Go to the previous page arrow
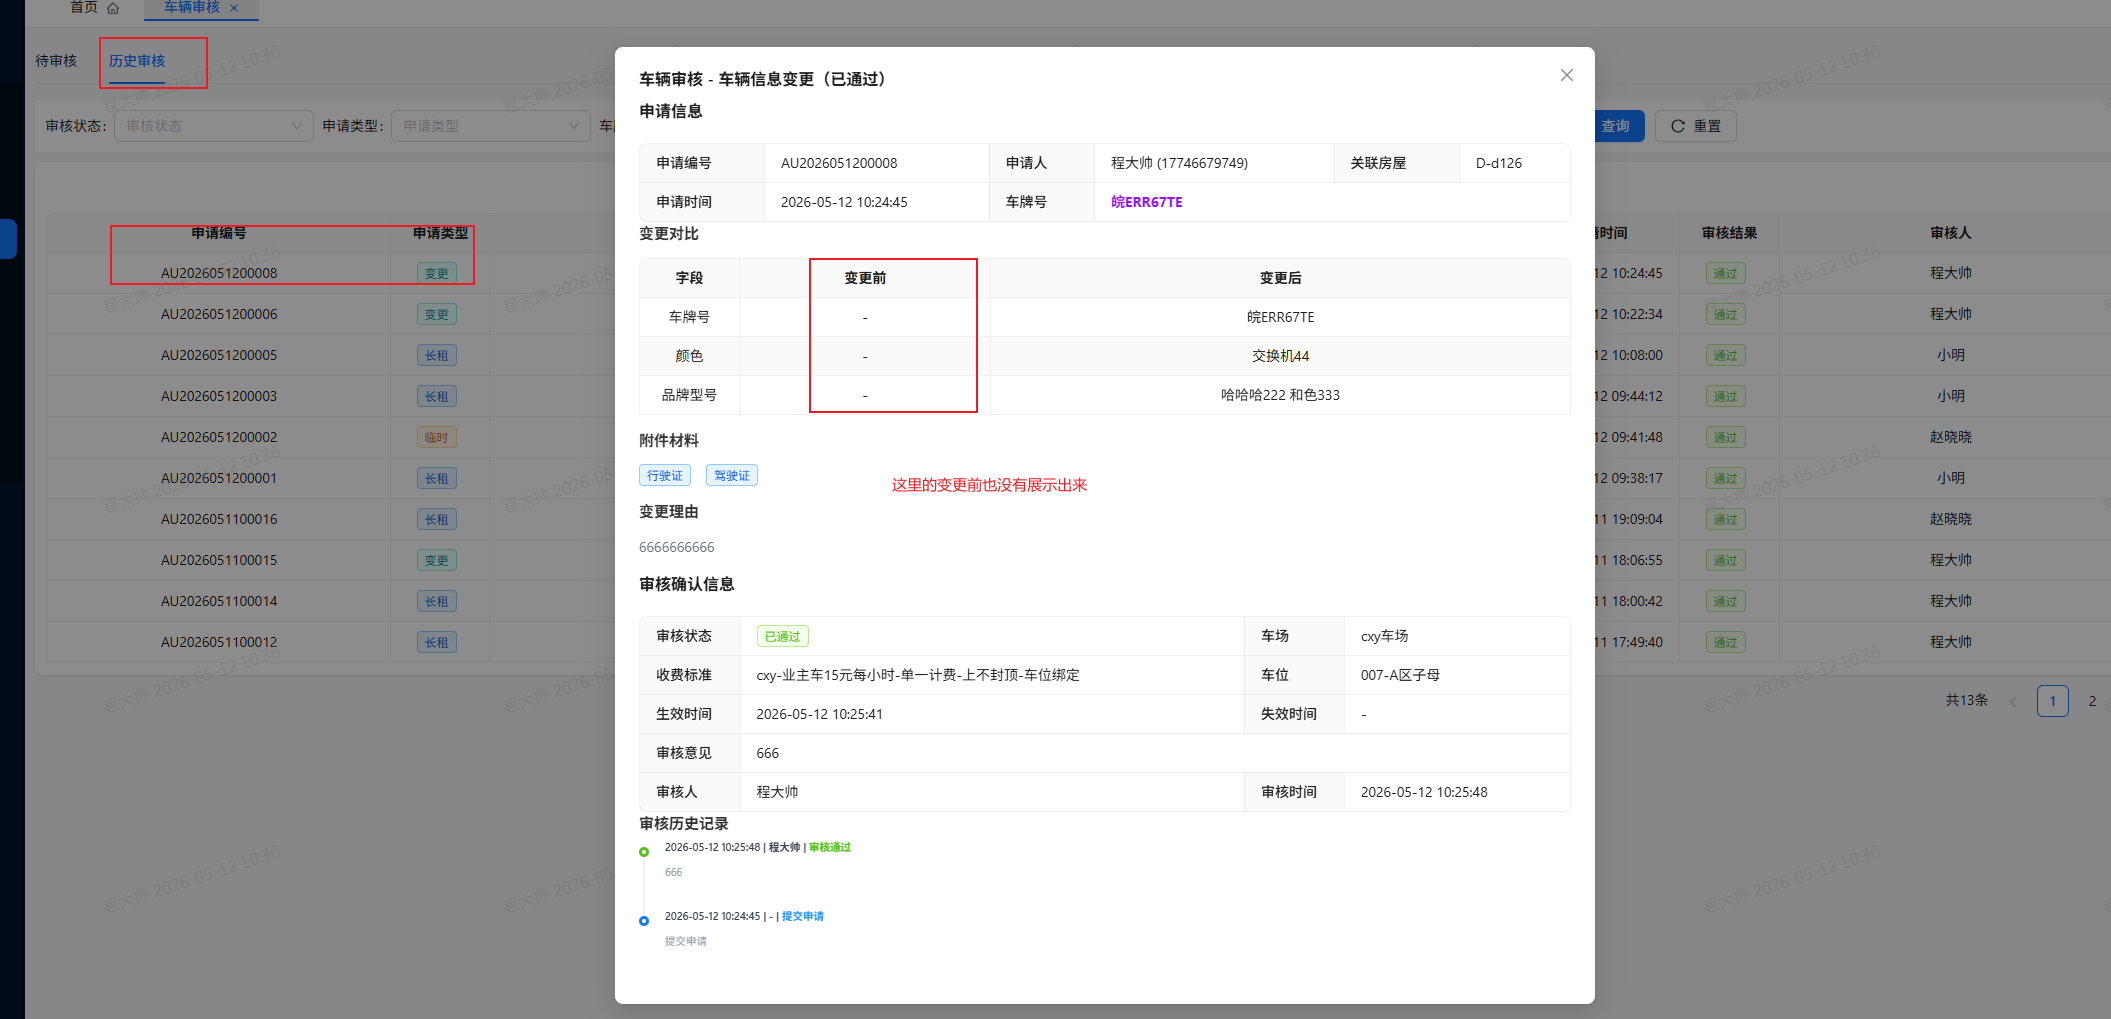Image resolution: width=2111 pixels, height=1019 pixels. pos(2013,701)
